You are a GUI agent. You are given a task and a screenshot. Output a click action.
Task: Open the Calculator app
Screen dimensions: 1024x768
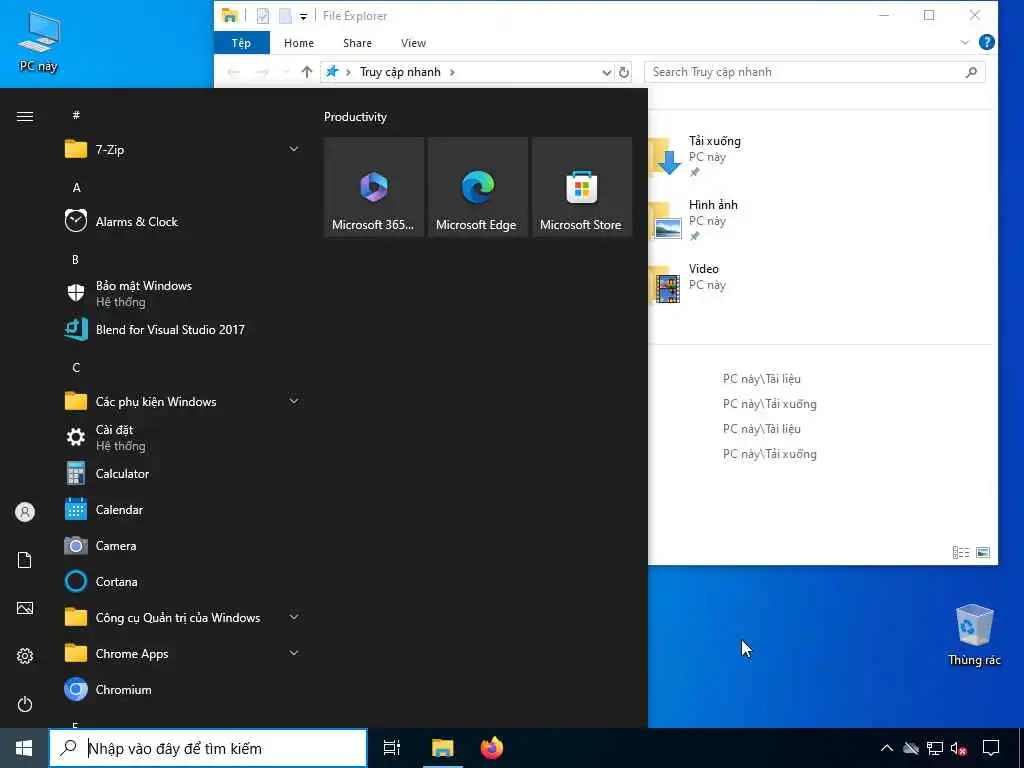point(183,473)
